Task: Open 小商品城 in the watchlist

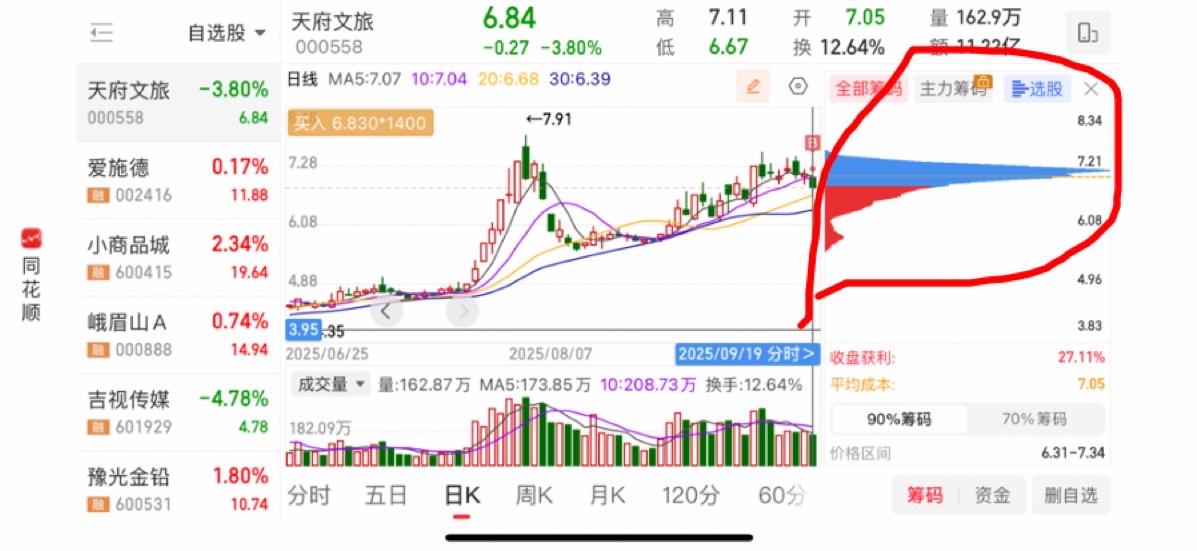Action: point(178,258)
